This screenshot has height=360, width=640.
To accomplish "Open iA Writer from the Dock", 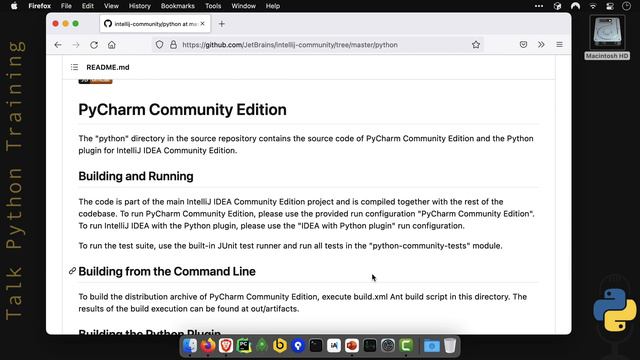I will click(x=334, y=346).
